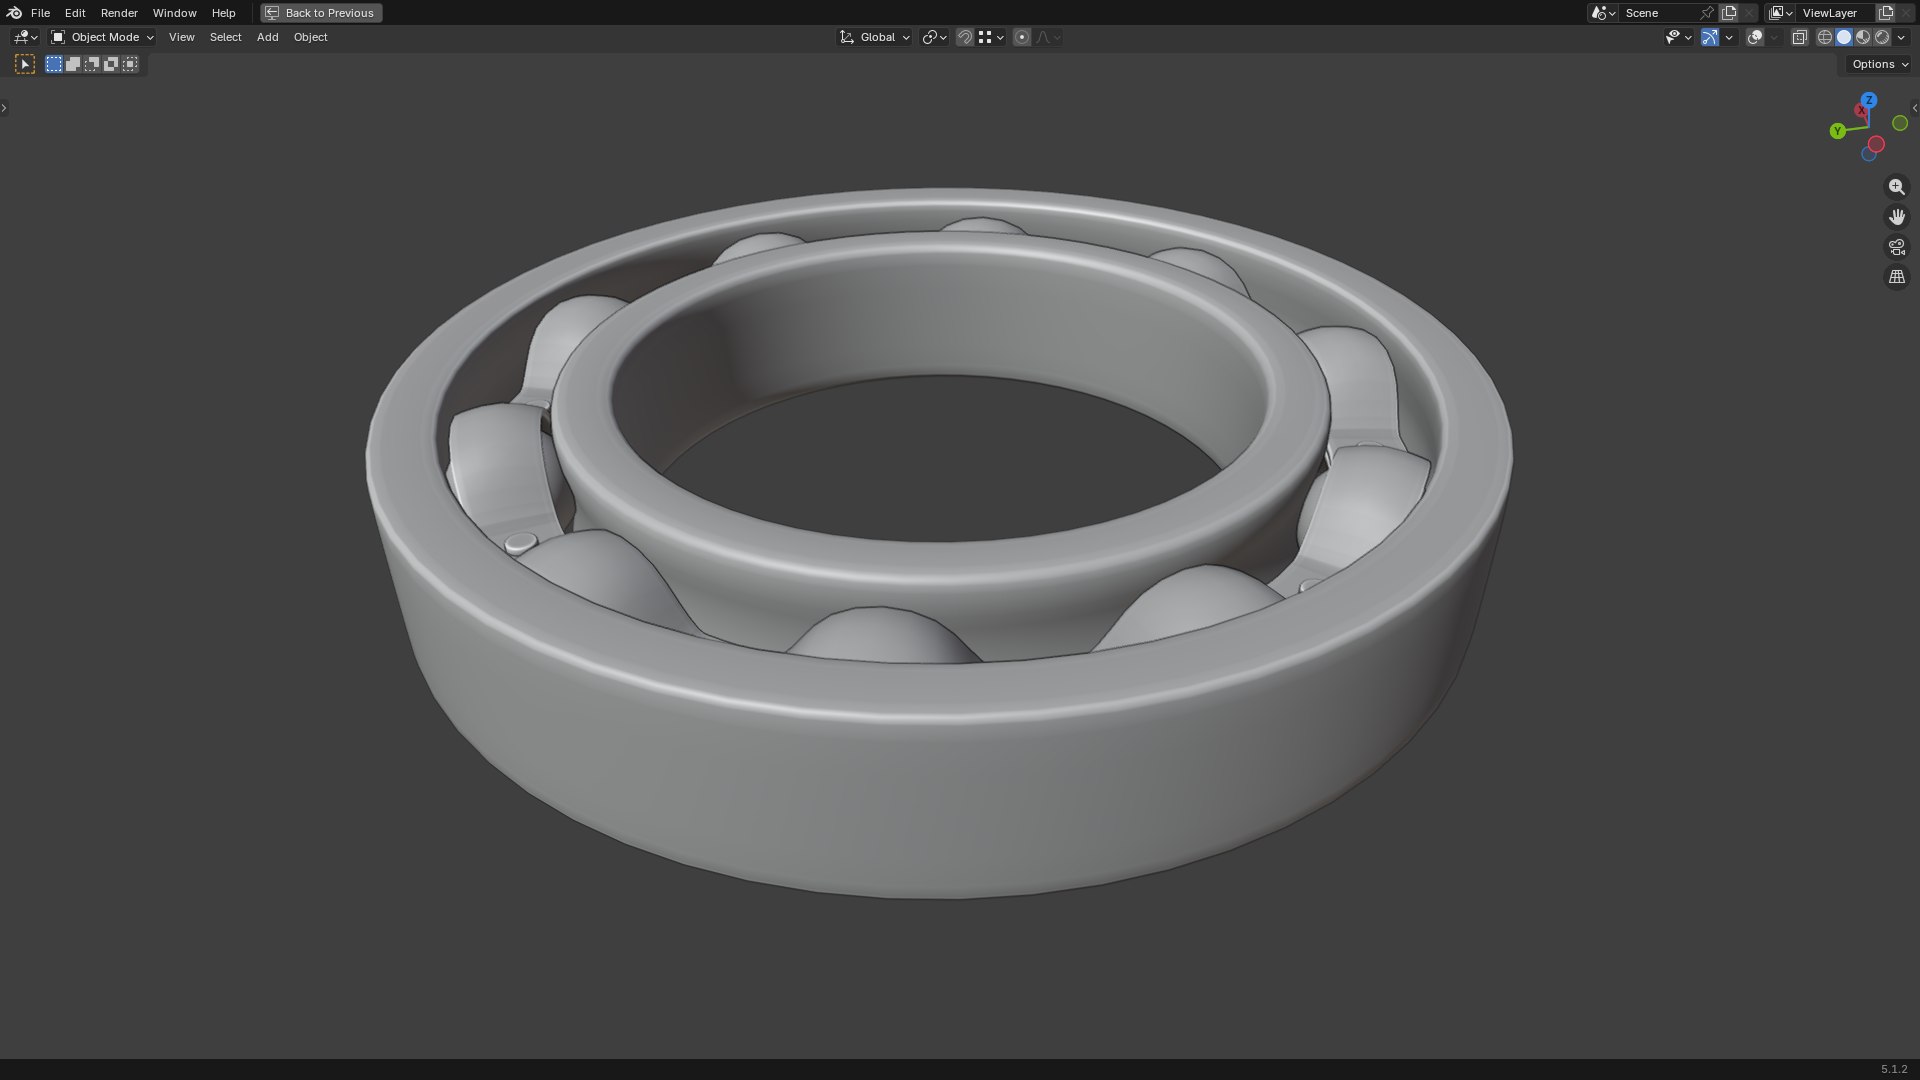
Task: Choose Set a New Selection mode
Action: click(54, 64)
